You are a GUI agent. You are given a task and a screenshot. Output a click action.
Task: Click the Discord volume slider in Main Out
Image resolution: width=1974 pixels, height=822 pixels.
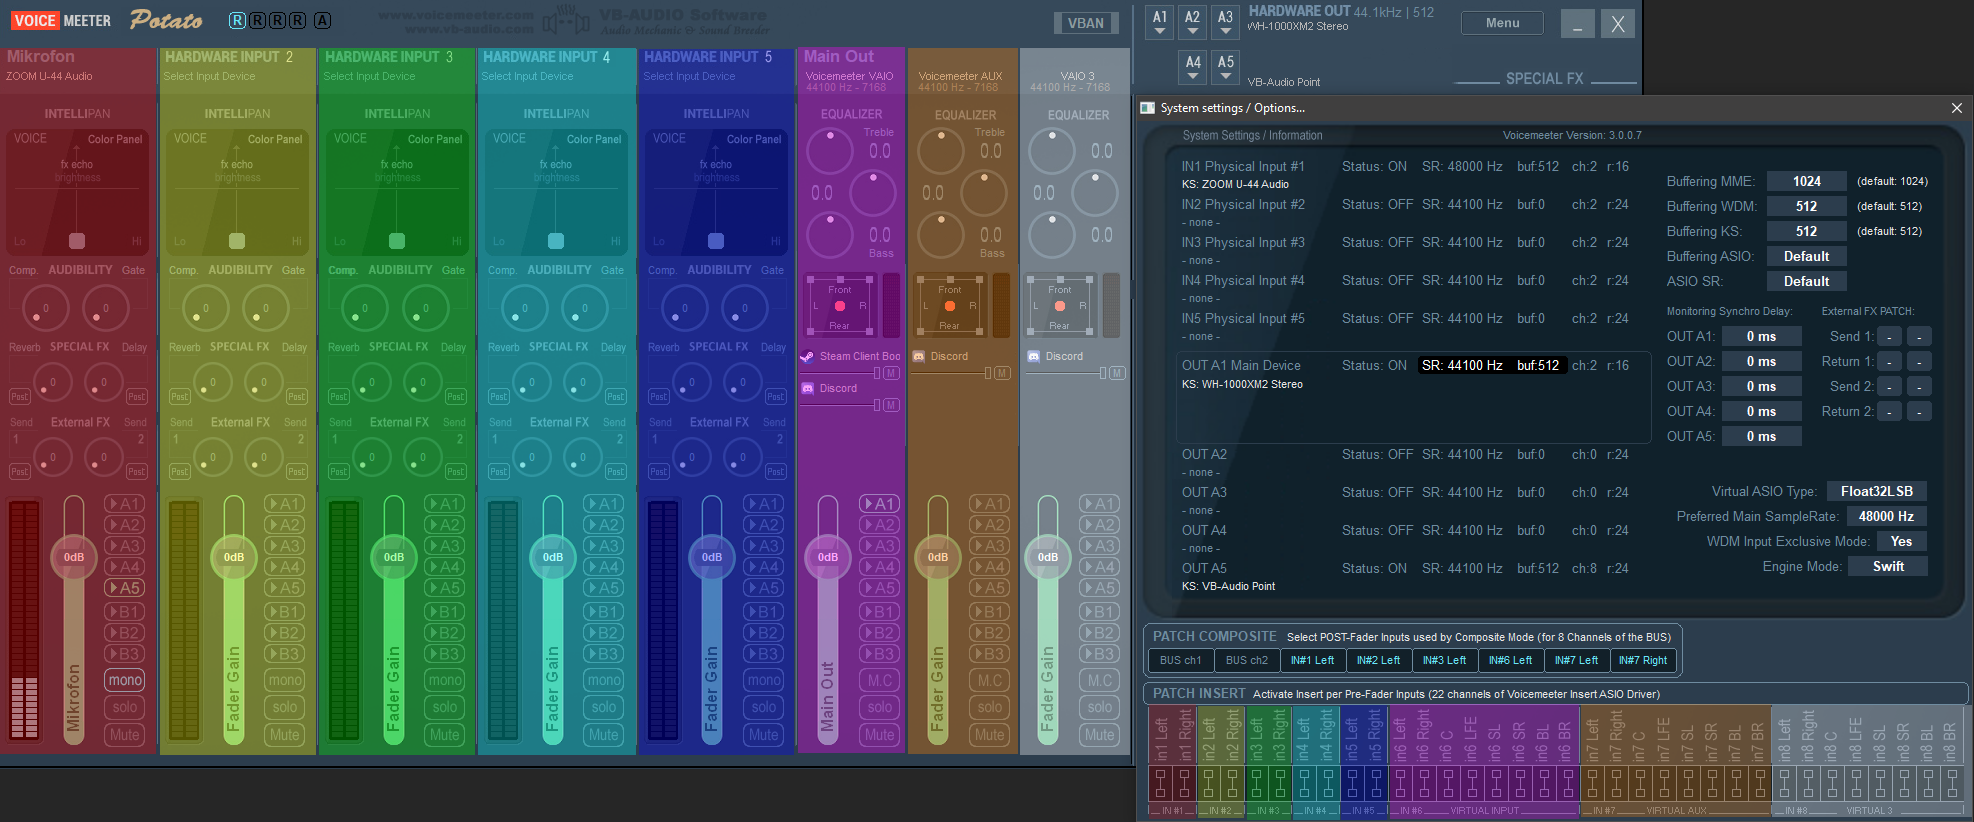(x=841, y=405)
